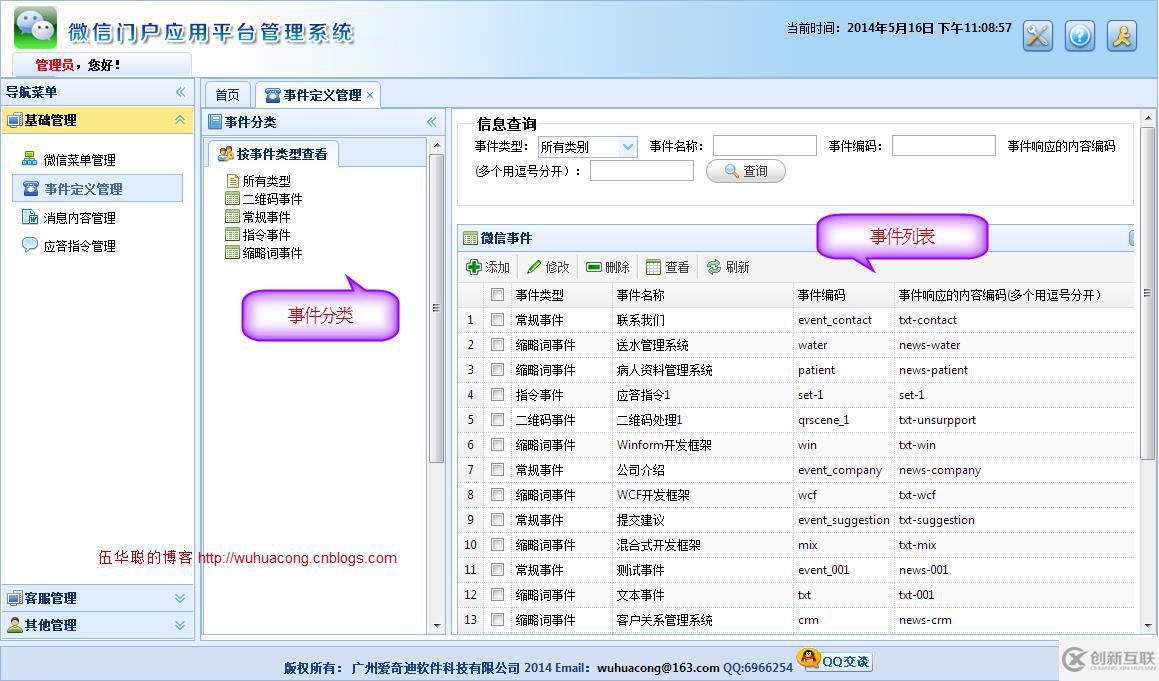Select 所有类型 tree node
The height and width of the screenshot is (681, 1159).
click(258, 180)
